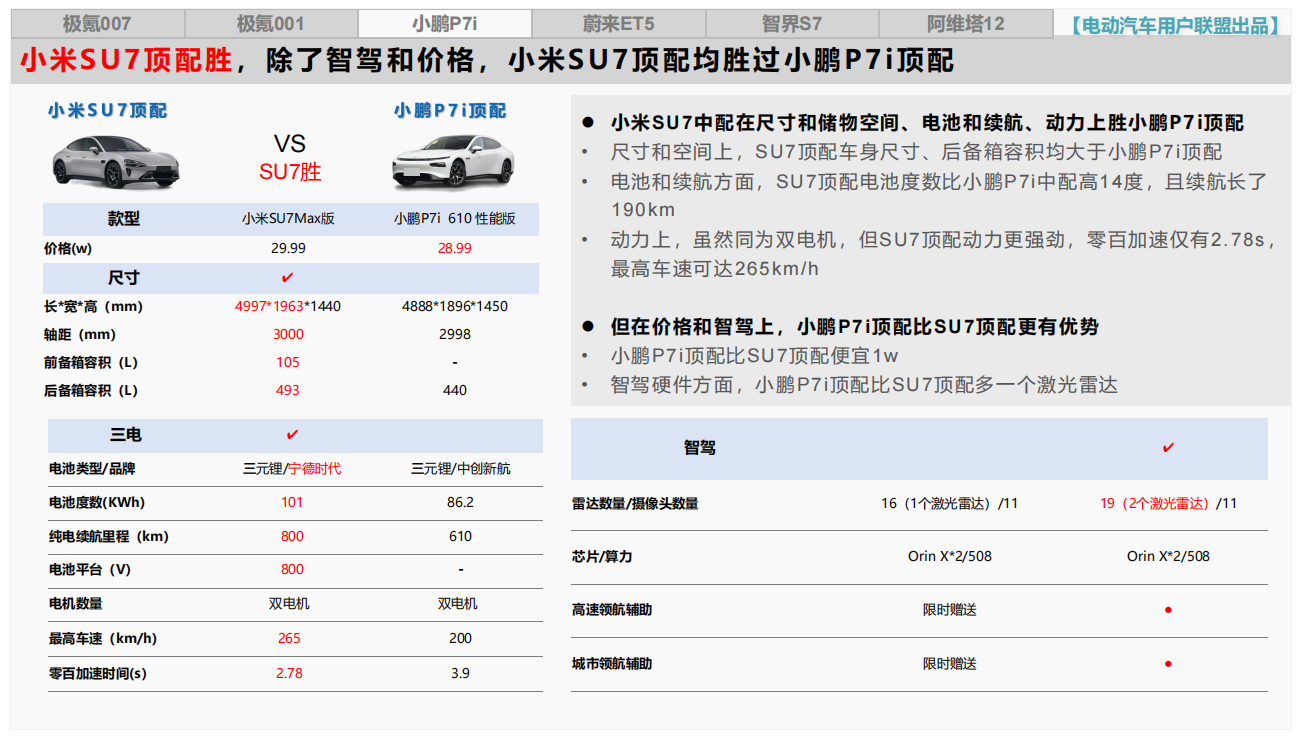Viewport: 1304px width, 744px height.
Task: Click the 芯片/算力 row label
Action: pos(602,556)
